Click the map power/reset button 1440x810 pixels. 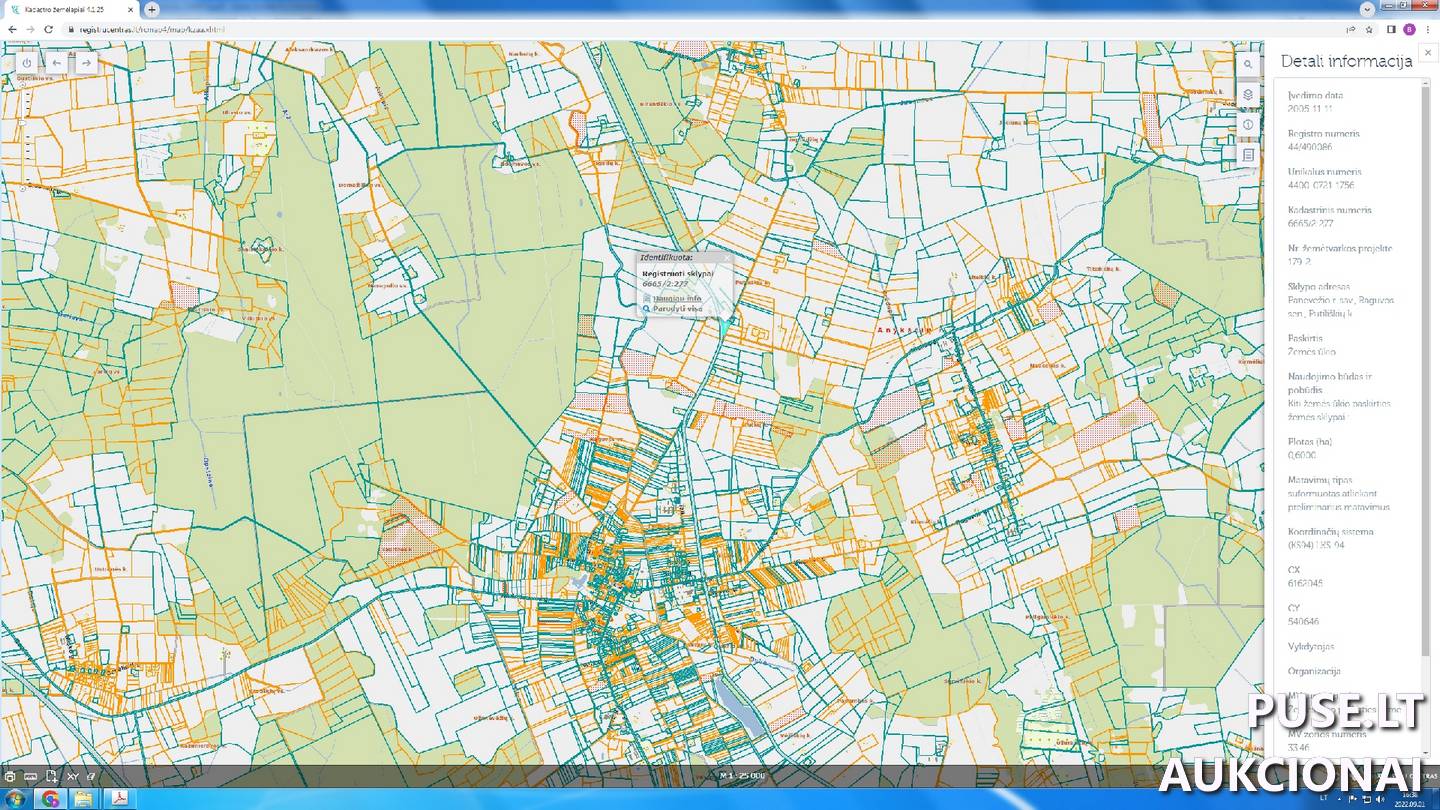tap(27, 63)
